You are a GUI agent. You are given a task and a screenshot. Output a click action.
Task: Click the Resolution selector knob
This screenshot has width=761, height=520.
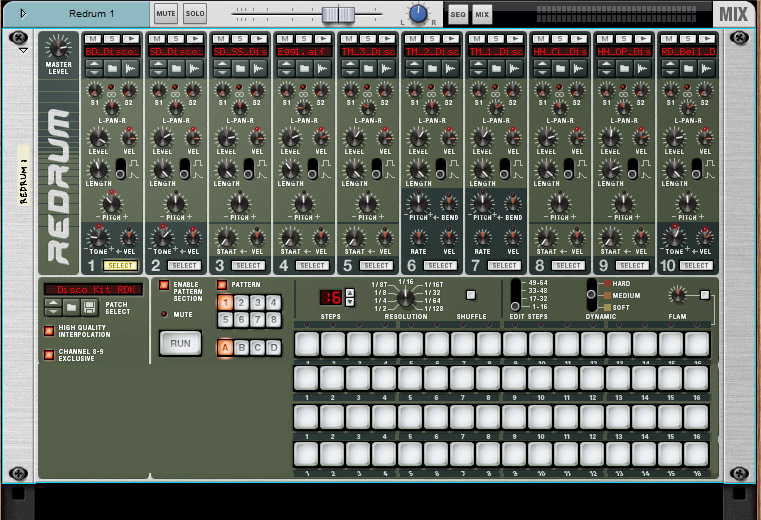click(x=406, y=297)
